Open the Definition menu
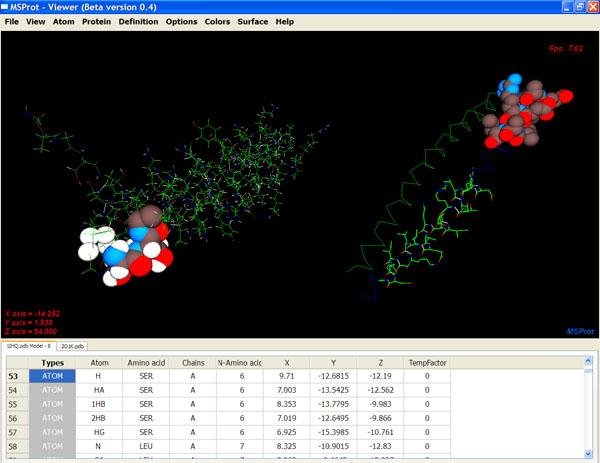Viewport: 600px width, 463px height. pos(138,22)
